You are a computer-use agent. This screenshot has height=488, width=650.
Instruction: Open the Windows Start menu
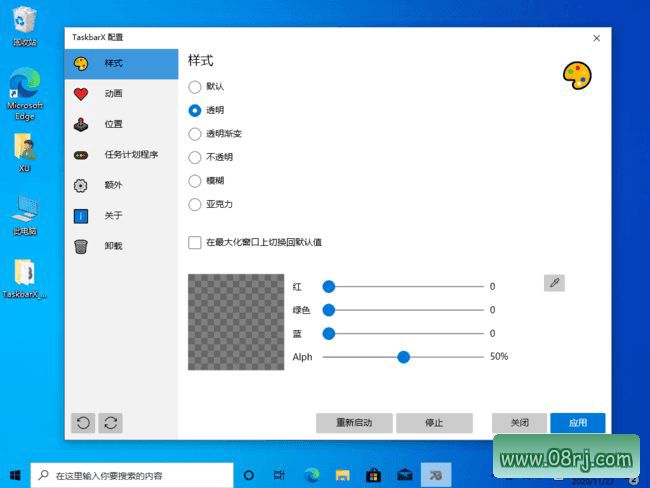pyautogui.click(x=15, y=475)
